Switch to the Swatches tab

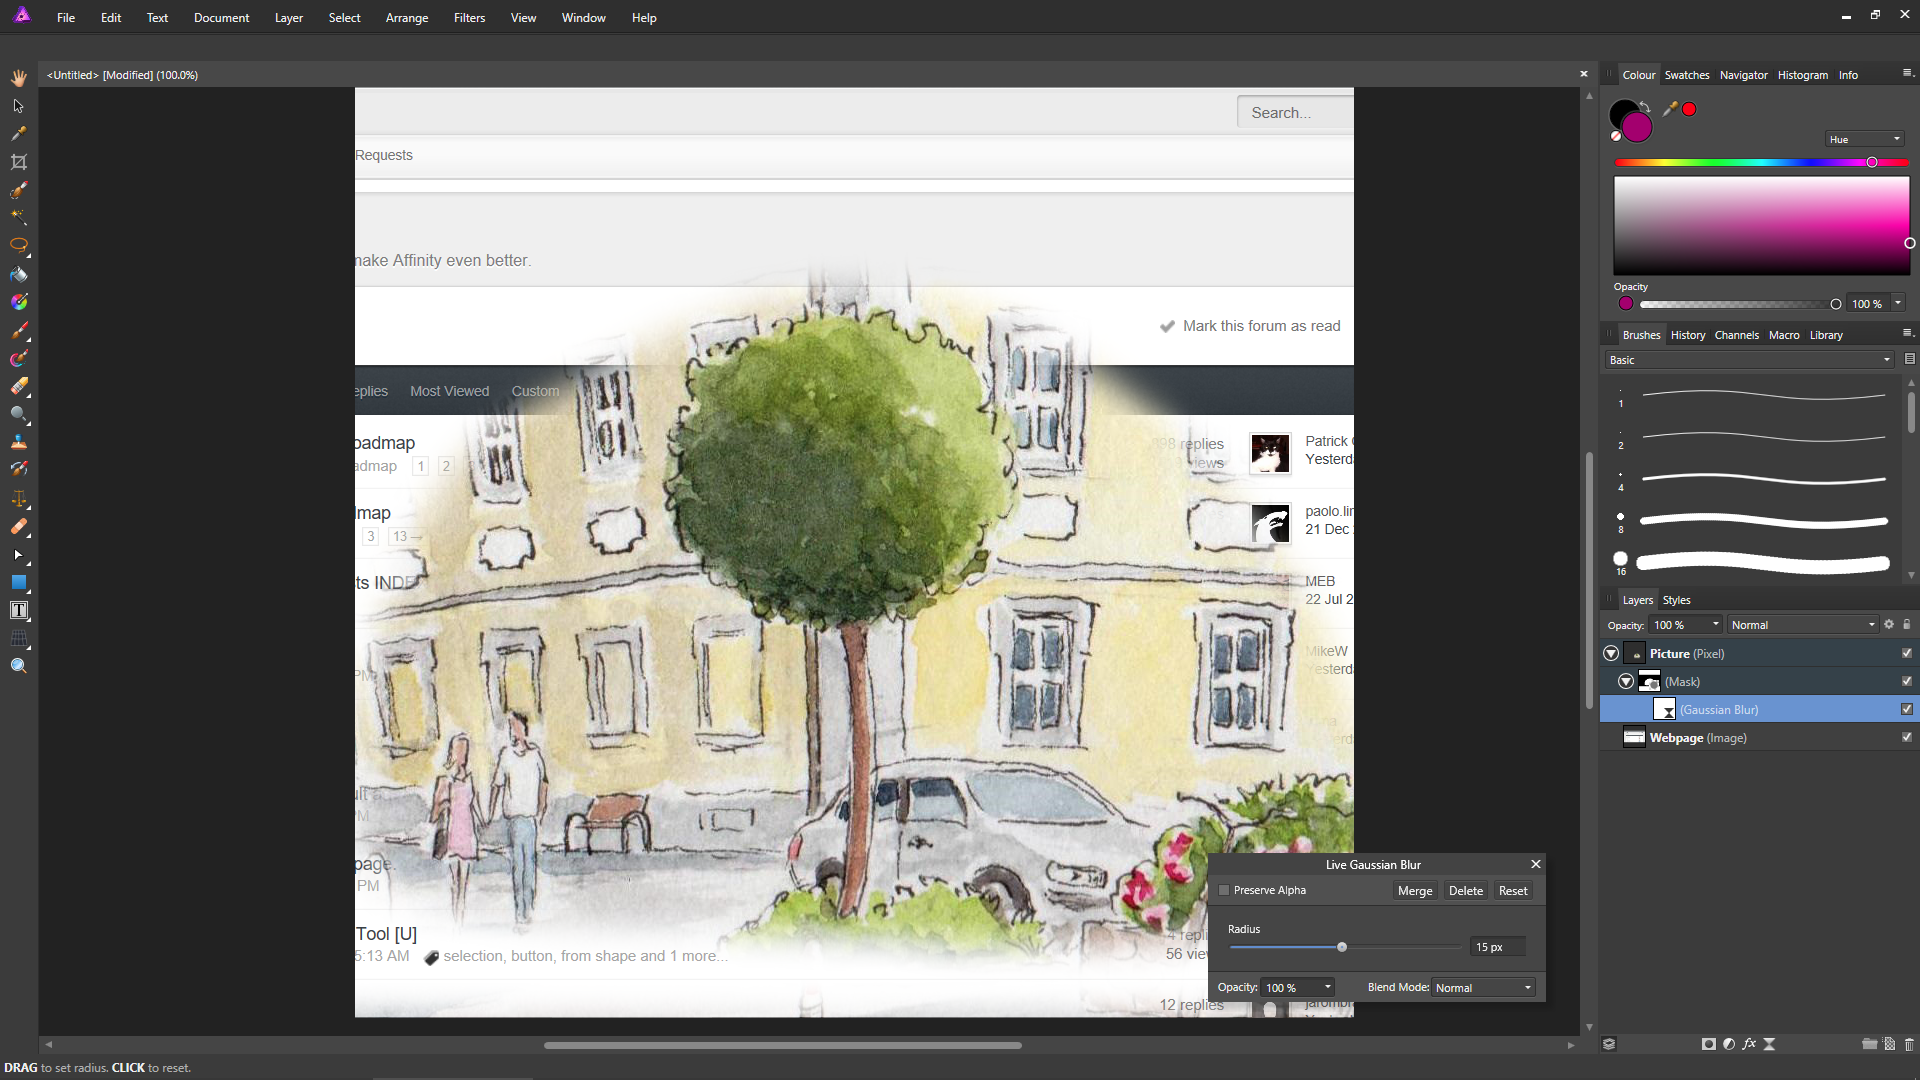1687,75
